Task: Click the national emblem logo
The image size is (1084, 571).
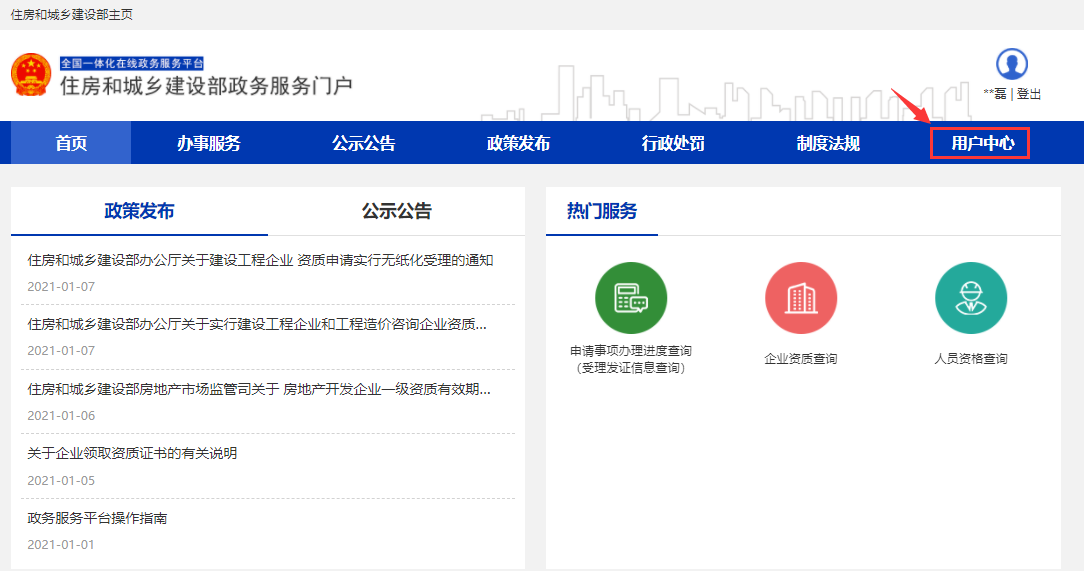Action: 31,75
